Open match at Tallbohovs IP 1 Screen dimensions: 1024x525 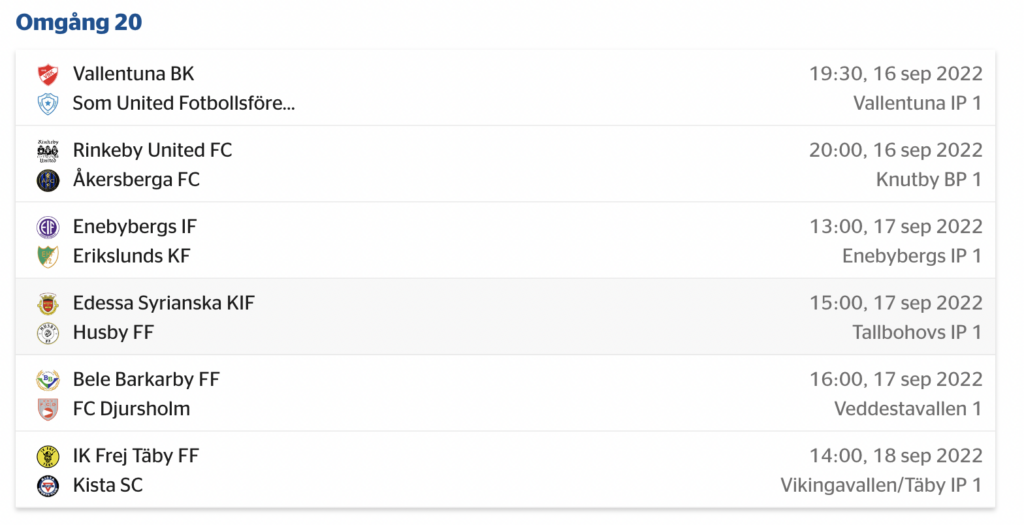point(505,317)
